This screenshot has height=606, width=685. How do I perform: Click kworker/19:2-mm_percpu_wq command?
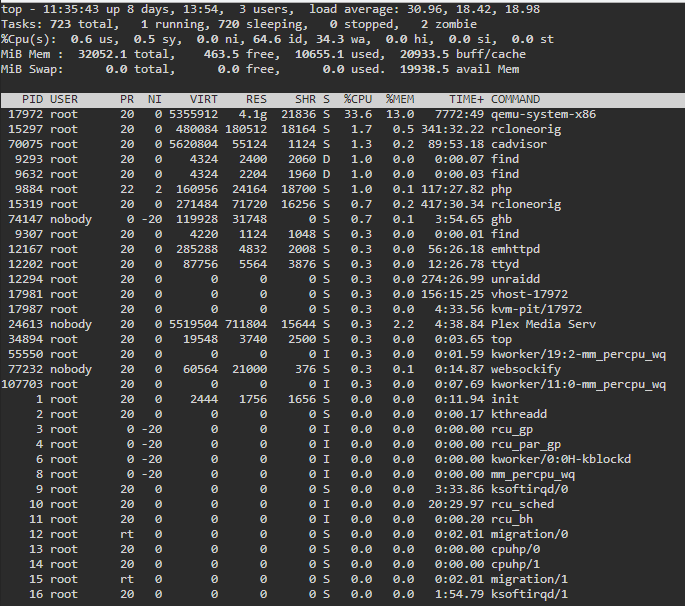point(578,354)
